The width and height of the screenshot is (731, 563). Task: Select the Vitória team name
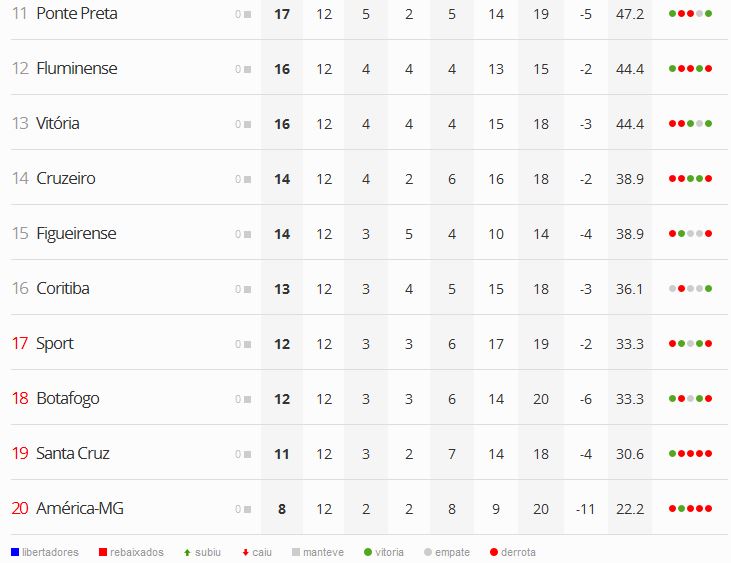(58, 124)
